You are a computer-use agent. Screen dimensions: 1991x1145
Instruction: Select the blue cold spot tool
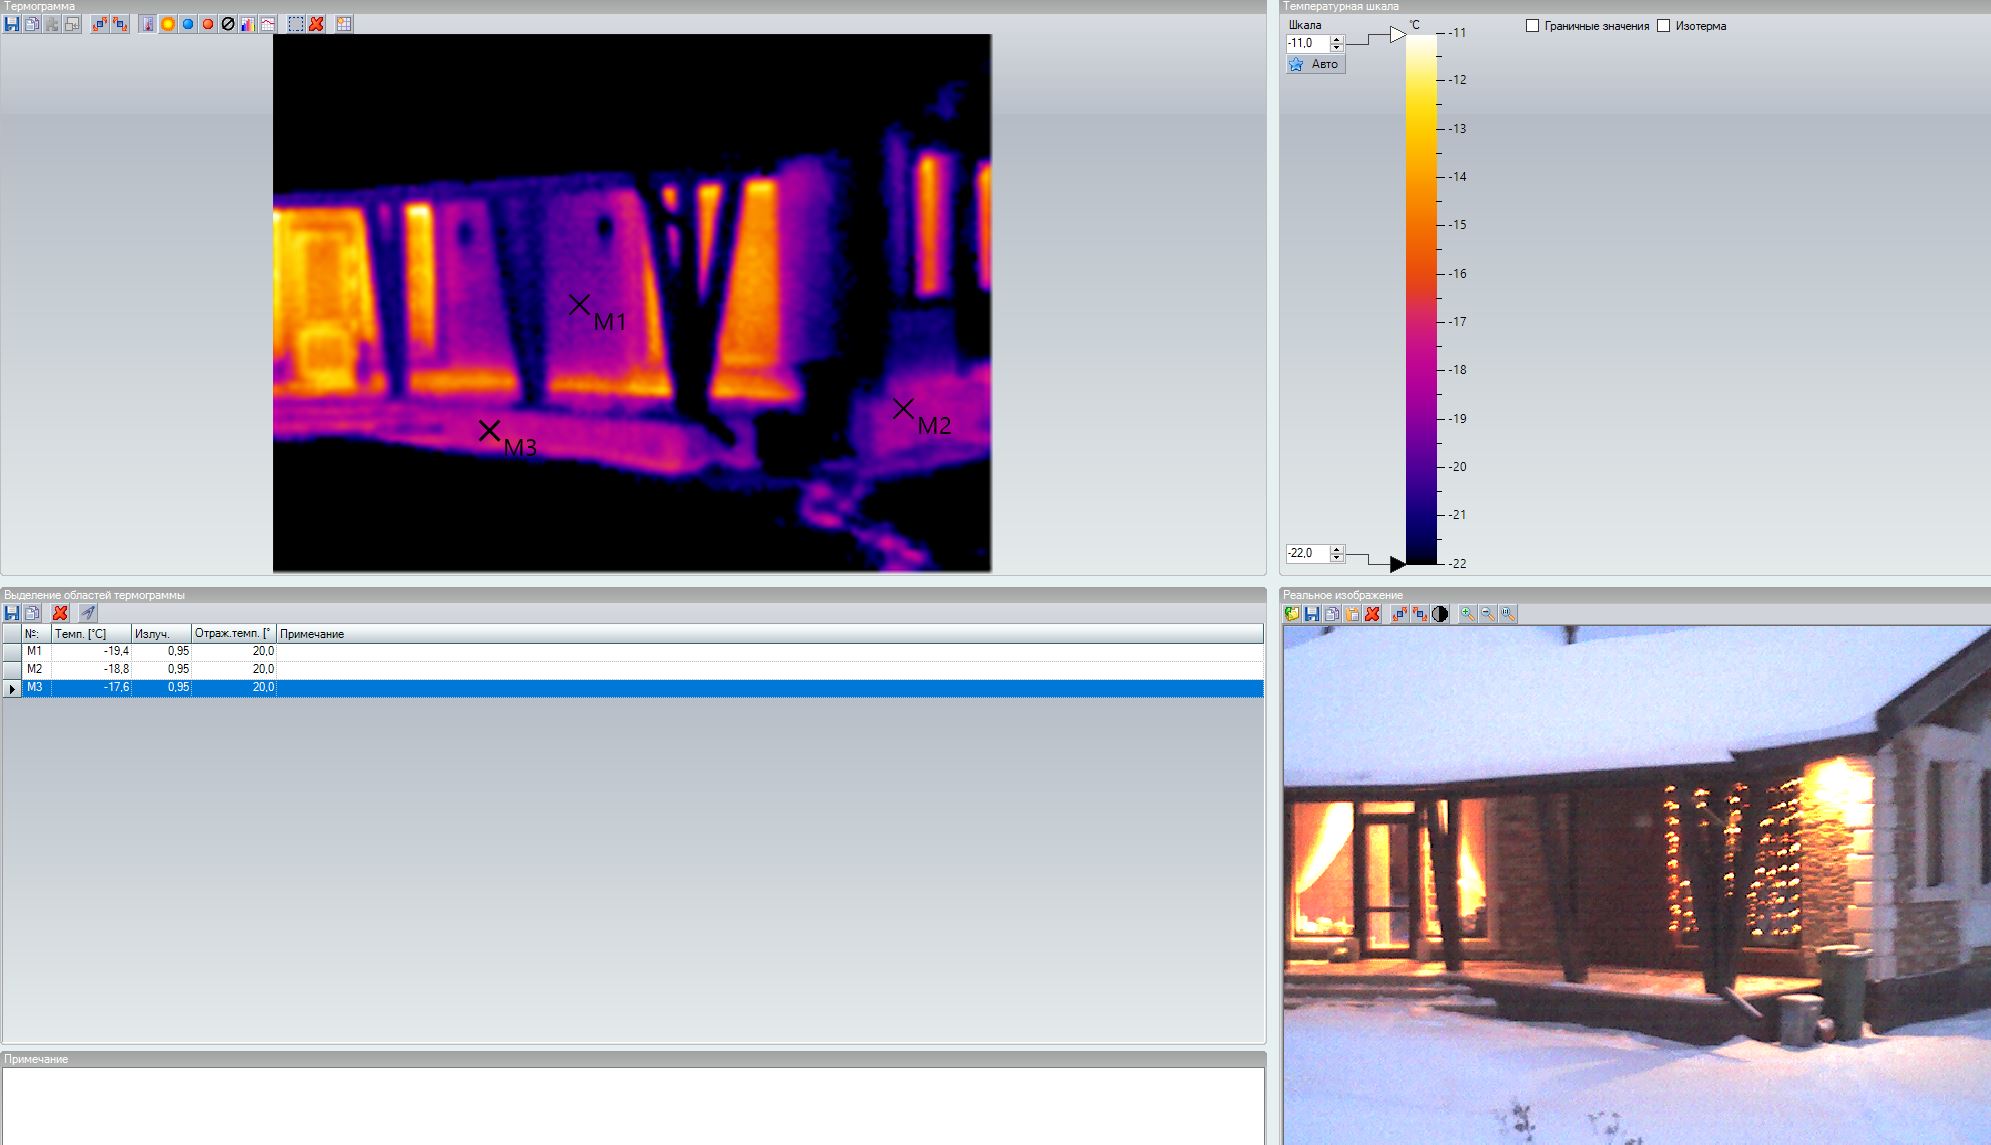(188, 24)
